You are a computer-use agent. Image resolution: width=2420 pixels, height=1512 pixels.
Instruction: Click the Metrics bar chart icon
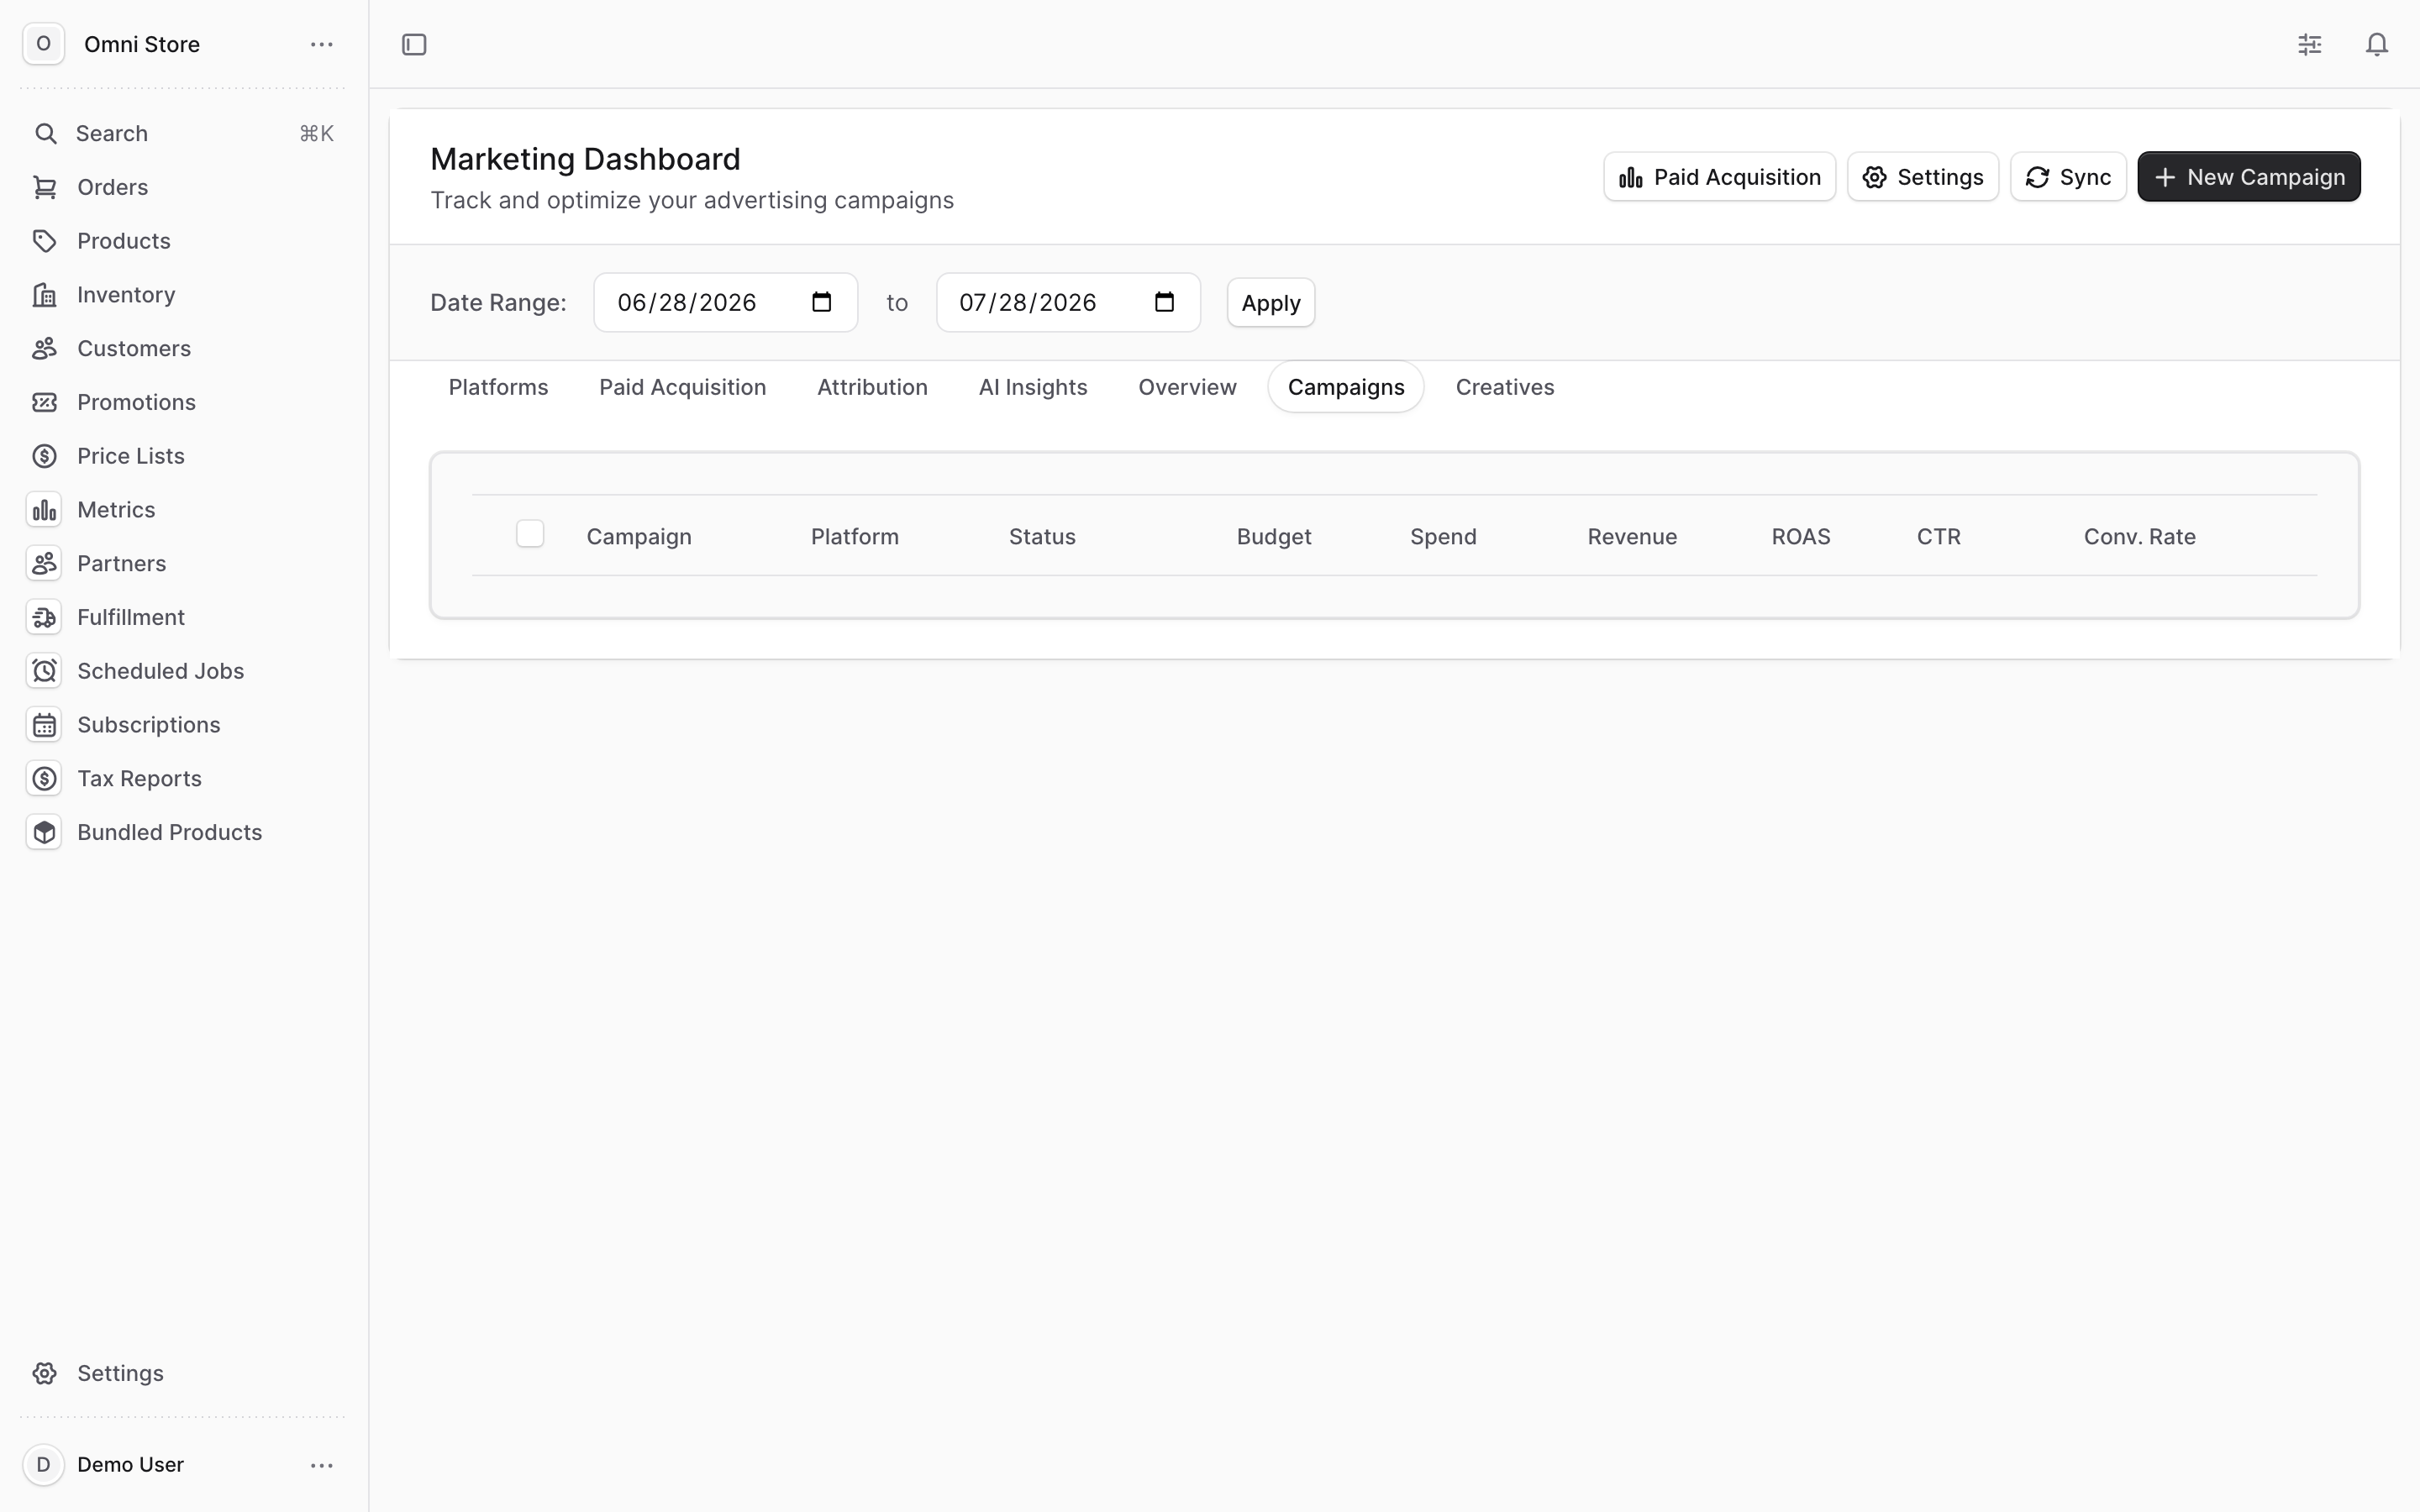click(x=44, y=510)
